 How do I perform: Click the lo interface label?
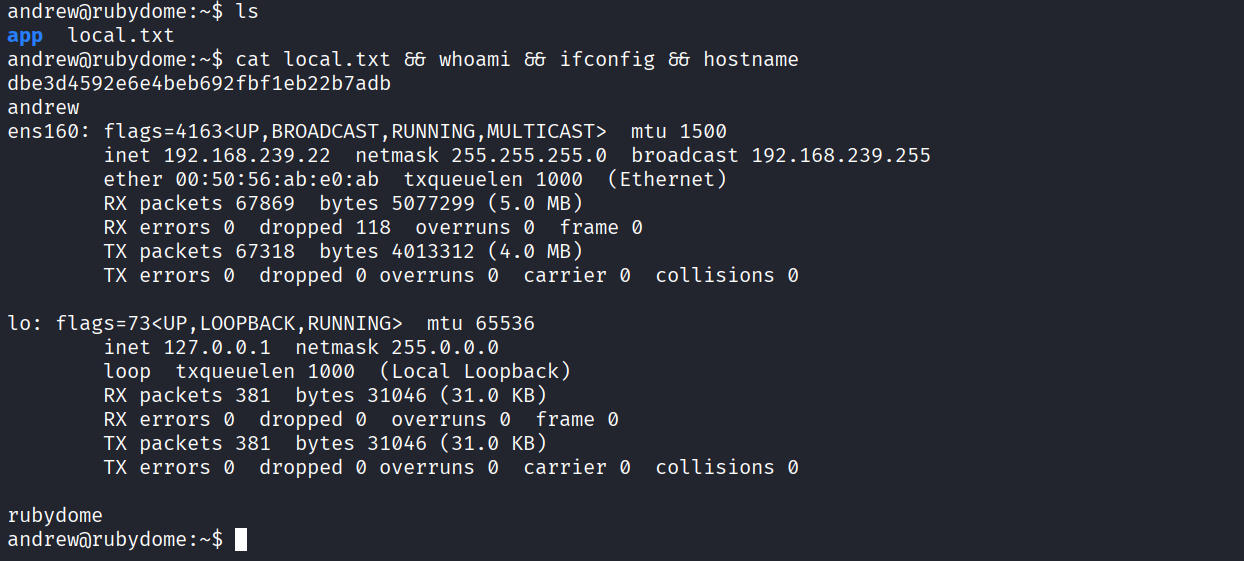[x=19, y=324]
